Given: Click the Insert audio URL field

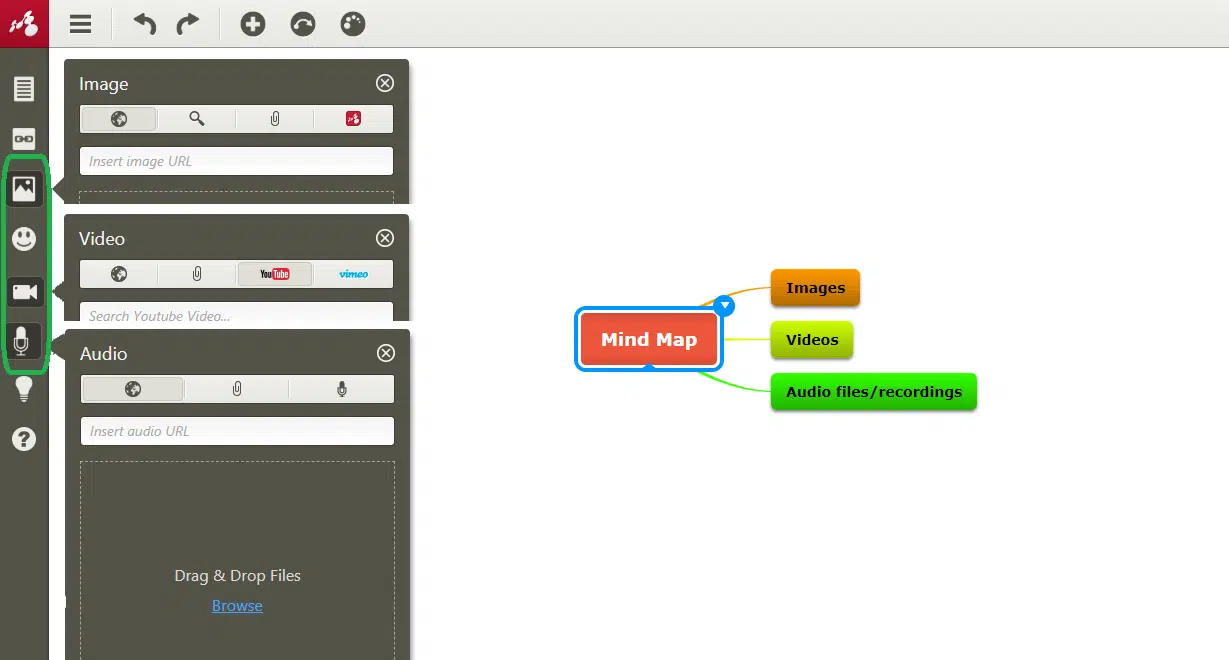Looking at the screenshot, I should click(237, 431).
